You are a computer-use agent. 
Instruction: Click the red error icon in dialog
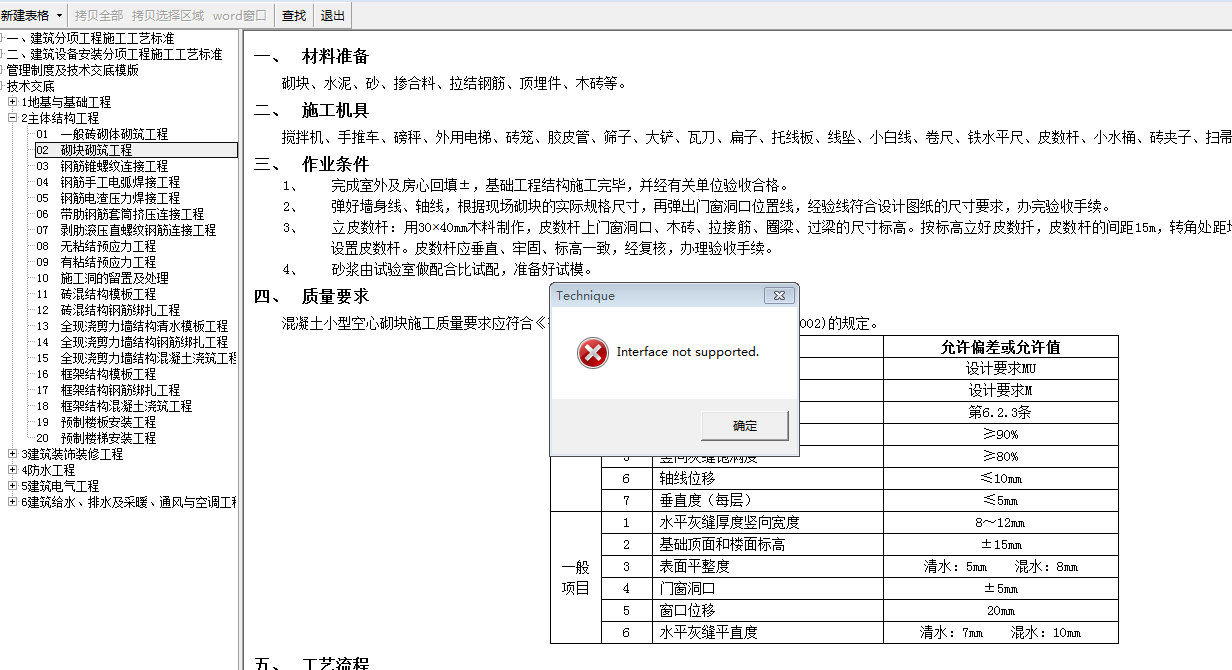593,352
